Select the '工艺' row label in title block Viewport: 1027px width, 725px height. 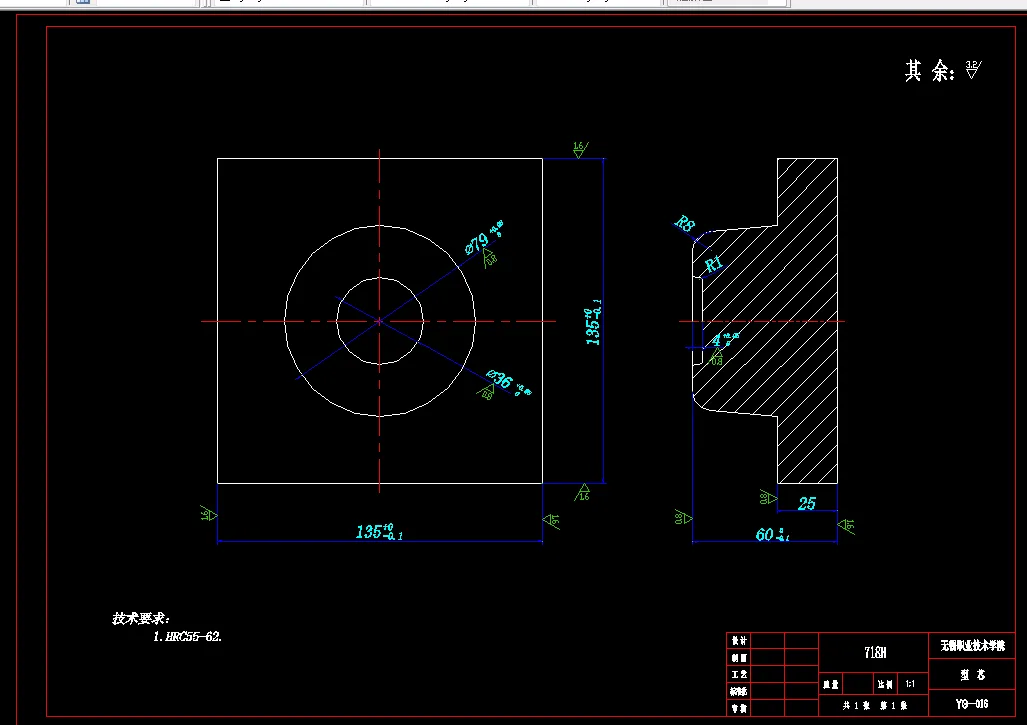point(739,675)
